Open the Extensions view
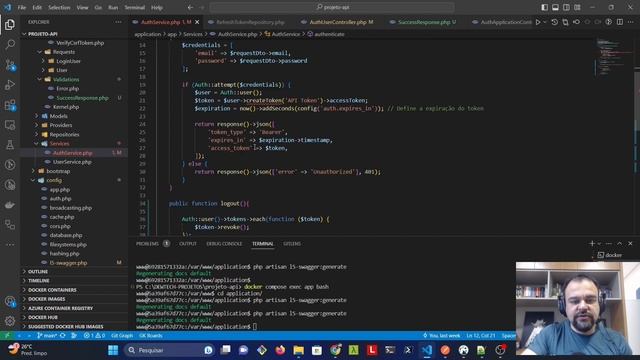The height and width of the screenshot is (360, 640). tap(10, 105)
